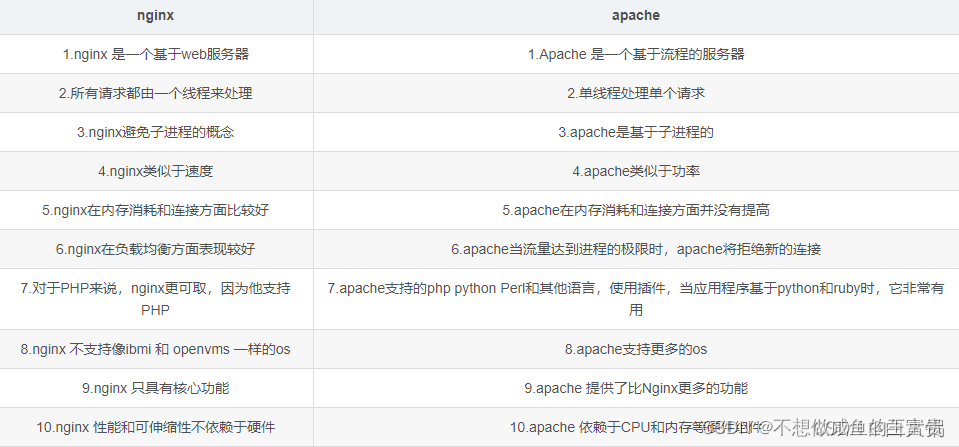Image resolution: width=959 pixels, height=447 pixels.
Task: Click row 7 apache cell on php python Perl
Action: click(x=636, y=299)
